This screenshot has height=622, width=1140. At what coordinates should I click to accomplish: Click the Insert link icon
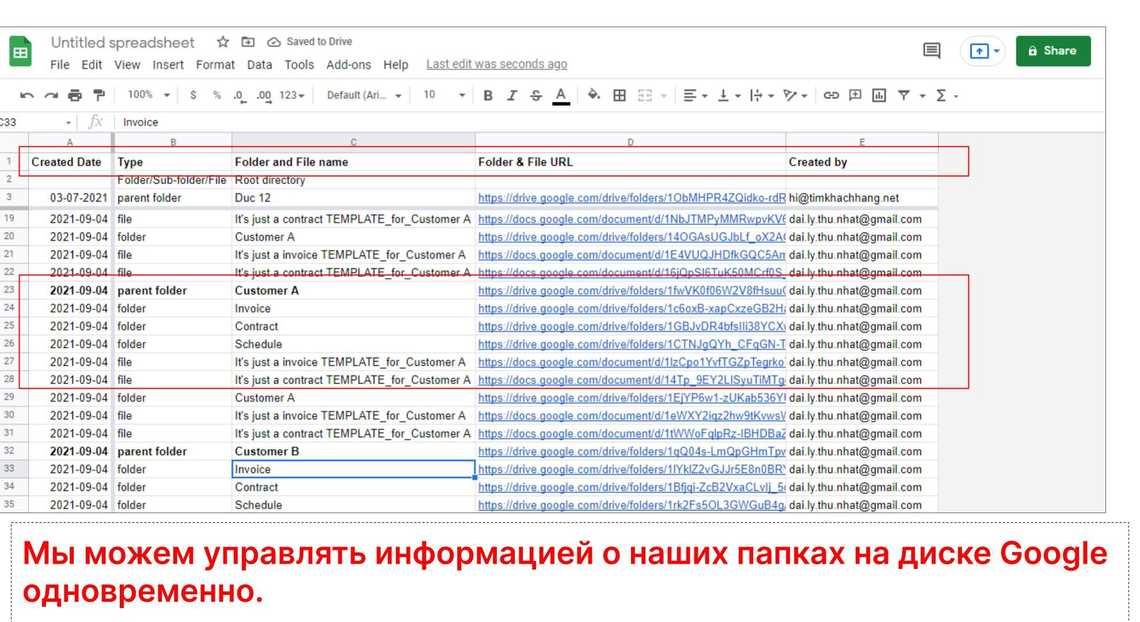[x=831, y=95]
